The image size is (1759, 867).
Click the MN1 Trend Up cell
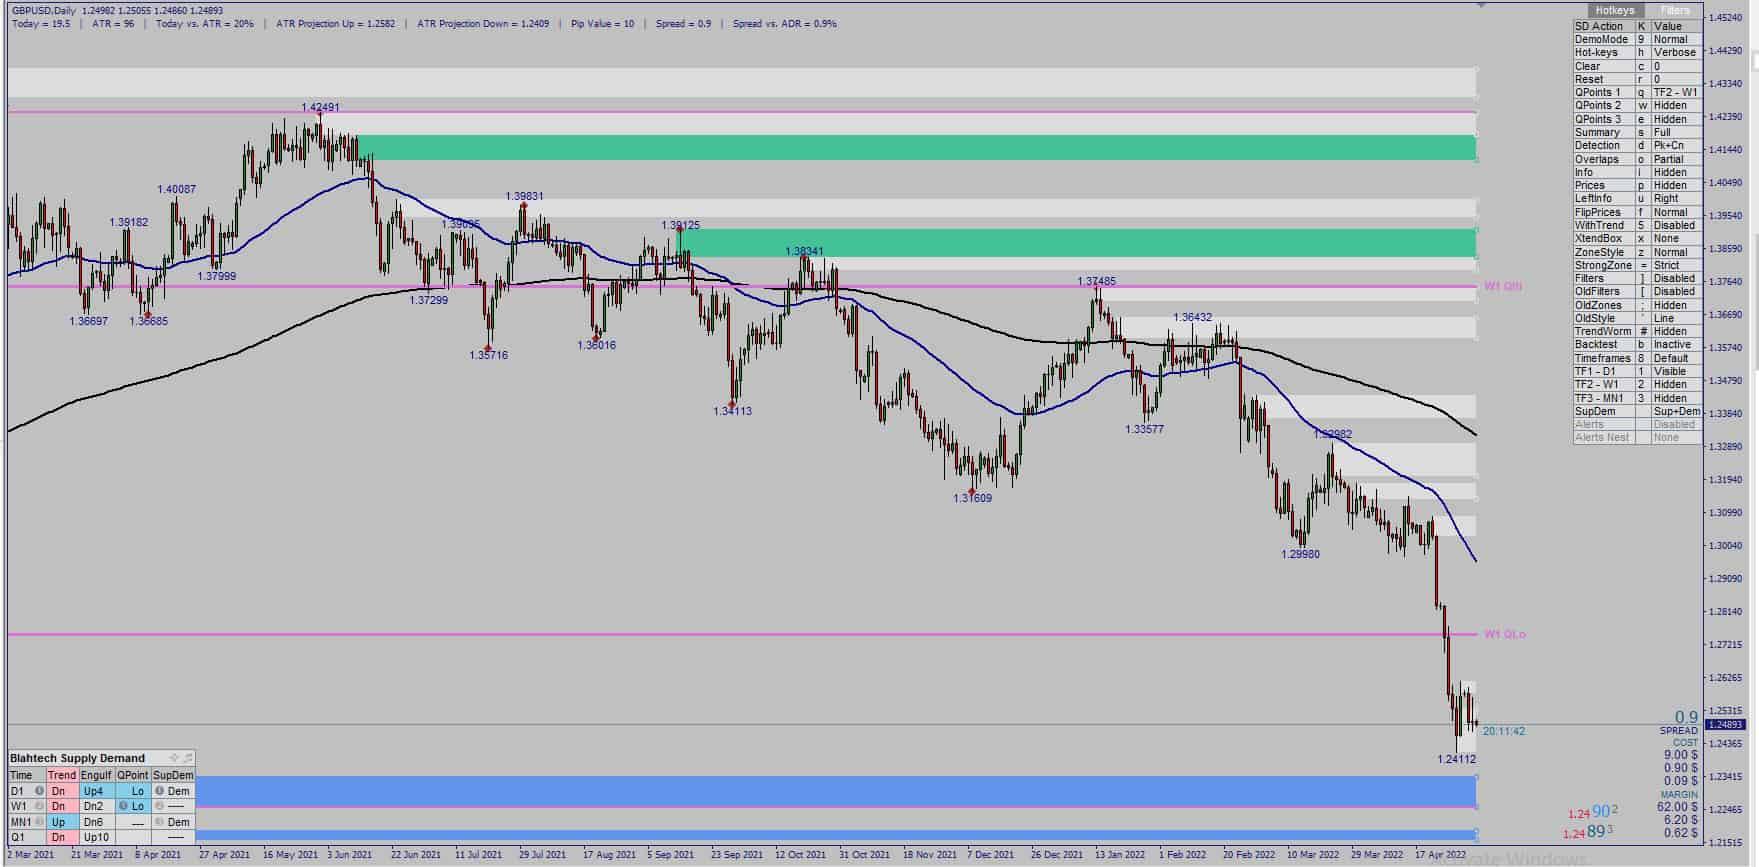62,822
